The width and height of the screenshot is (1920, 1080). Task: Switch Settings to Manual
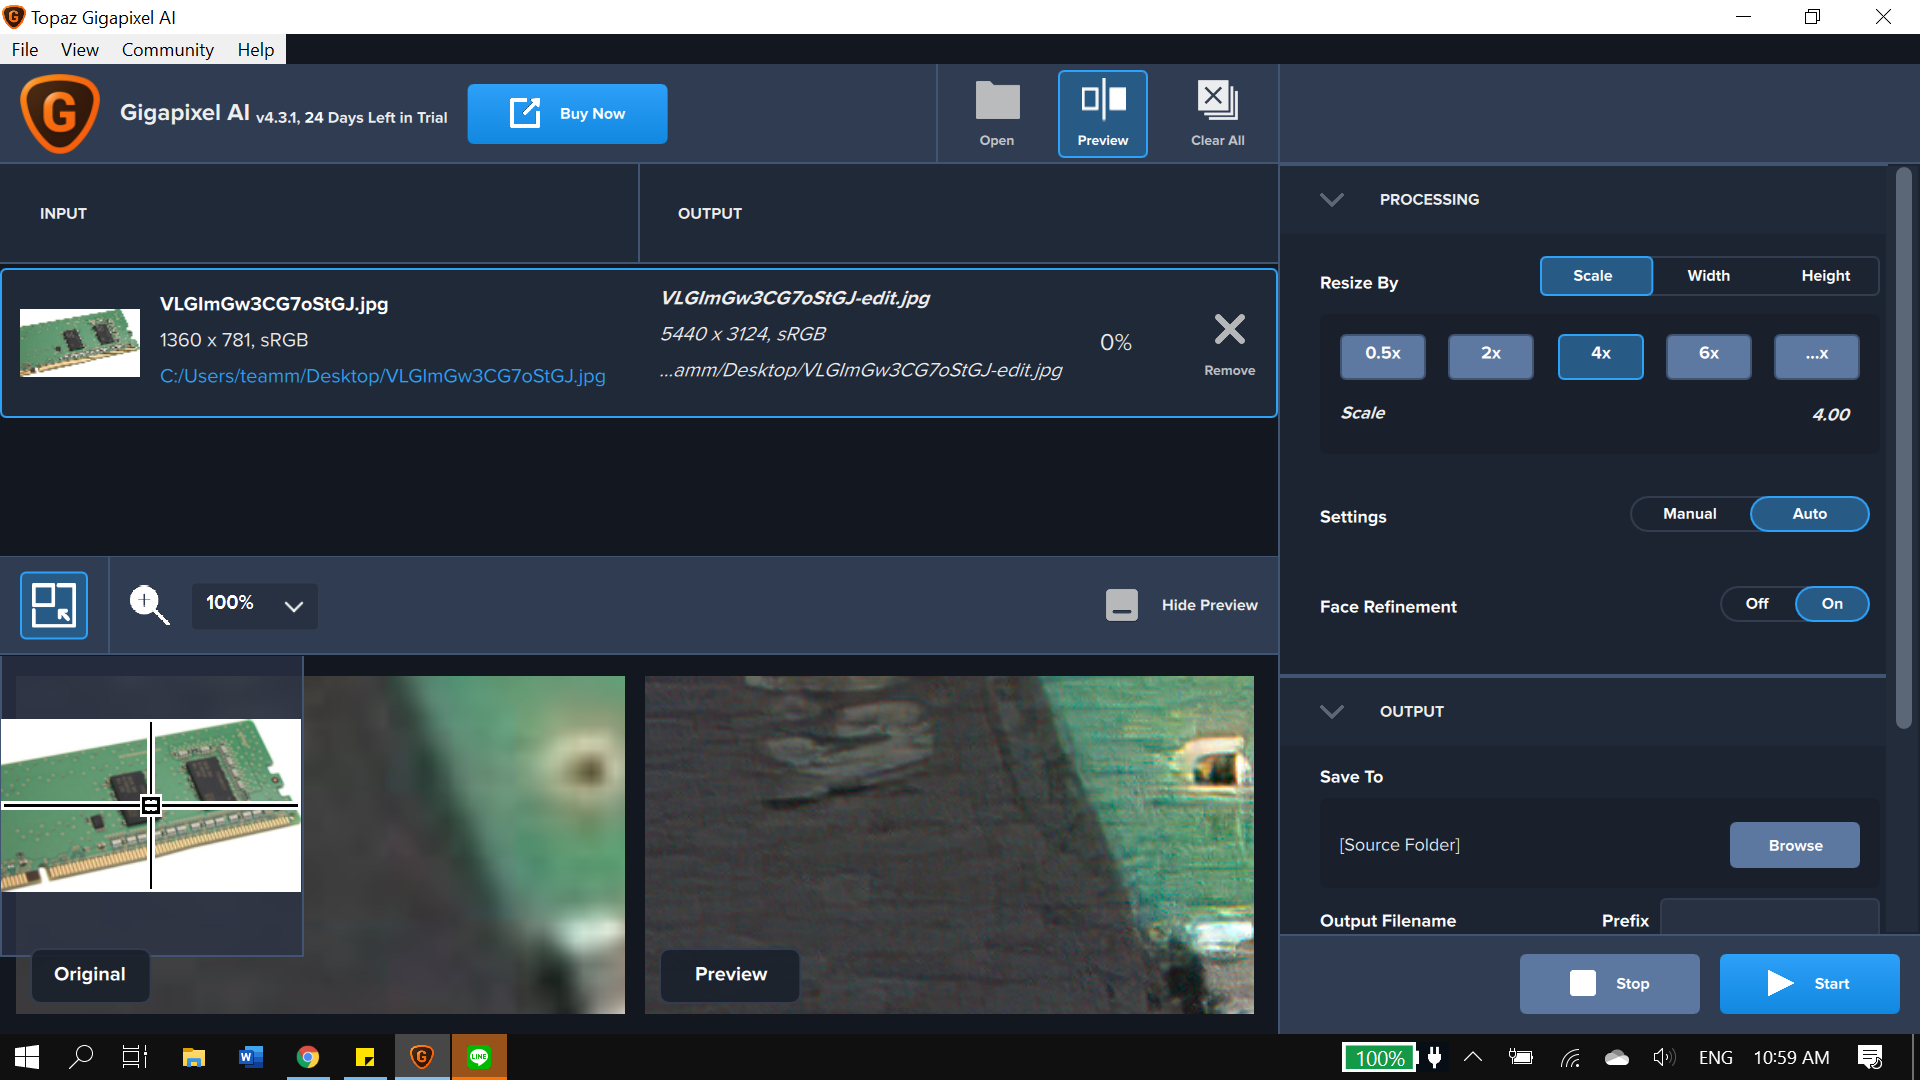click(1690, 514)
